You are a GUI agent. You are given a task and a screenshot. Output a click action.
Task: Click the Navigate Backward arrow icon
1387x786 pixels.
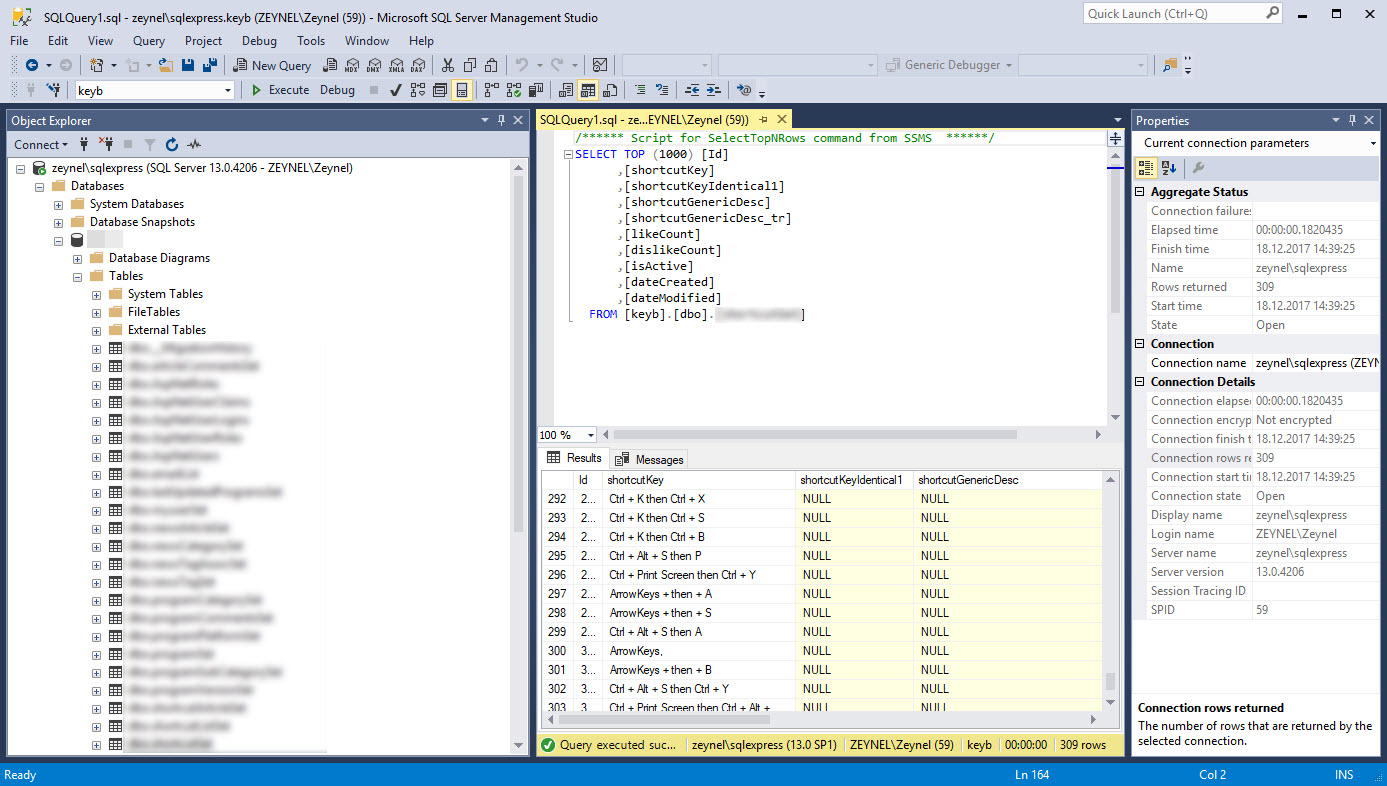click(x=32, y=65)
